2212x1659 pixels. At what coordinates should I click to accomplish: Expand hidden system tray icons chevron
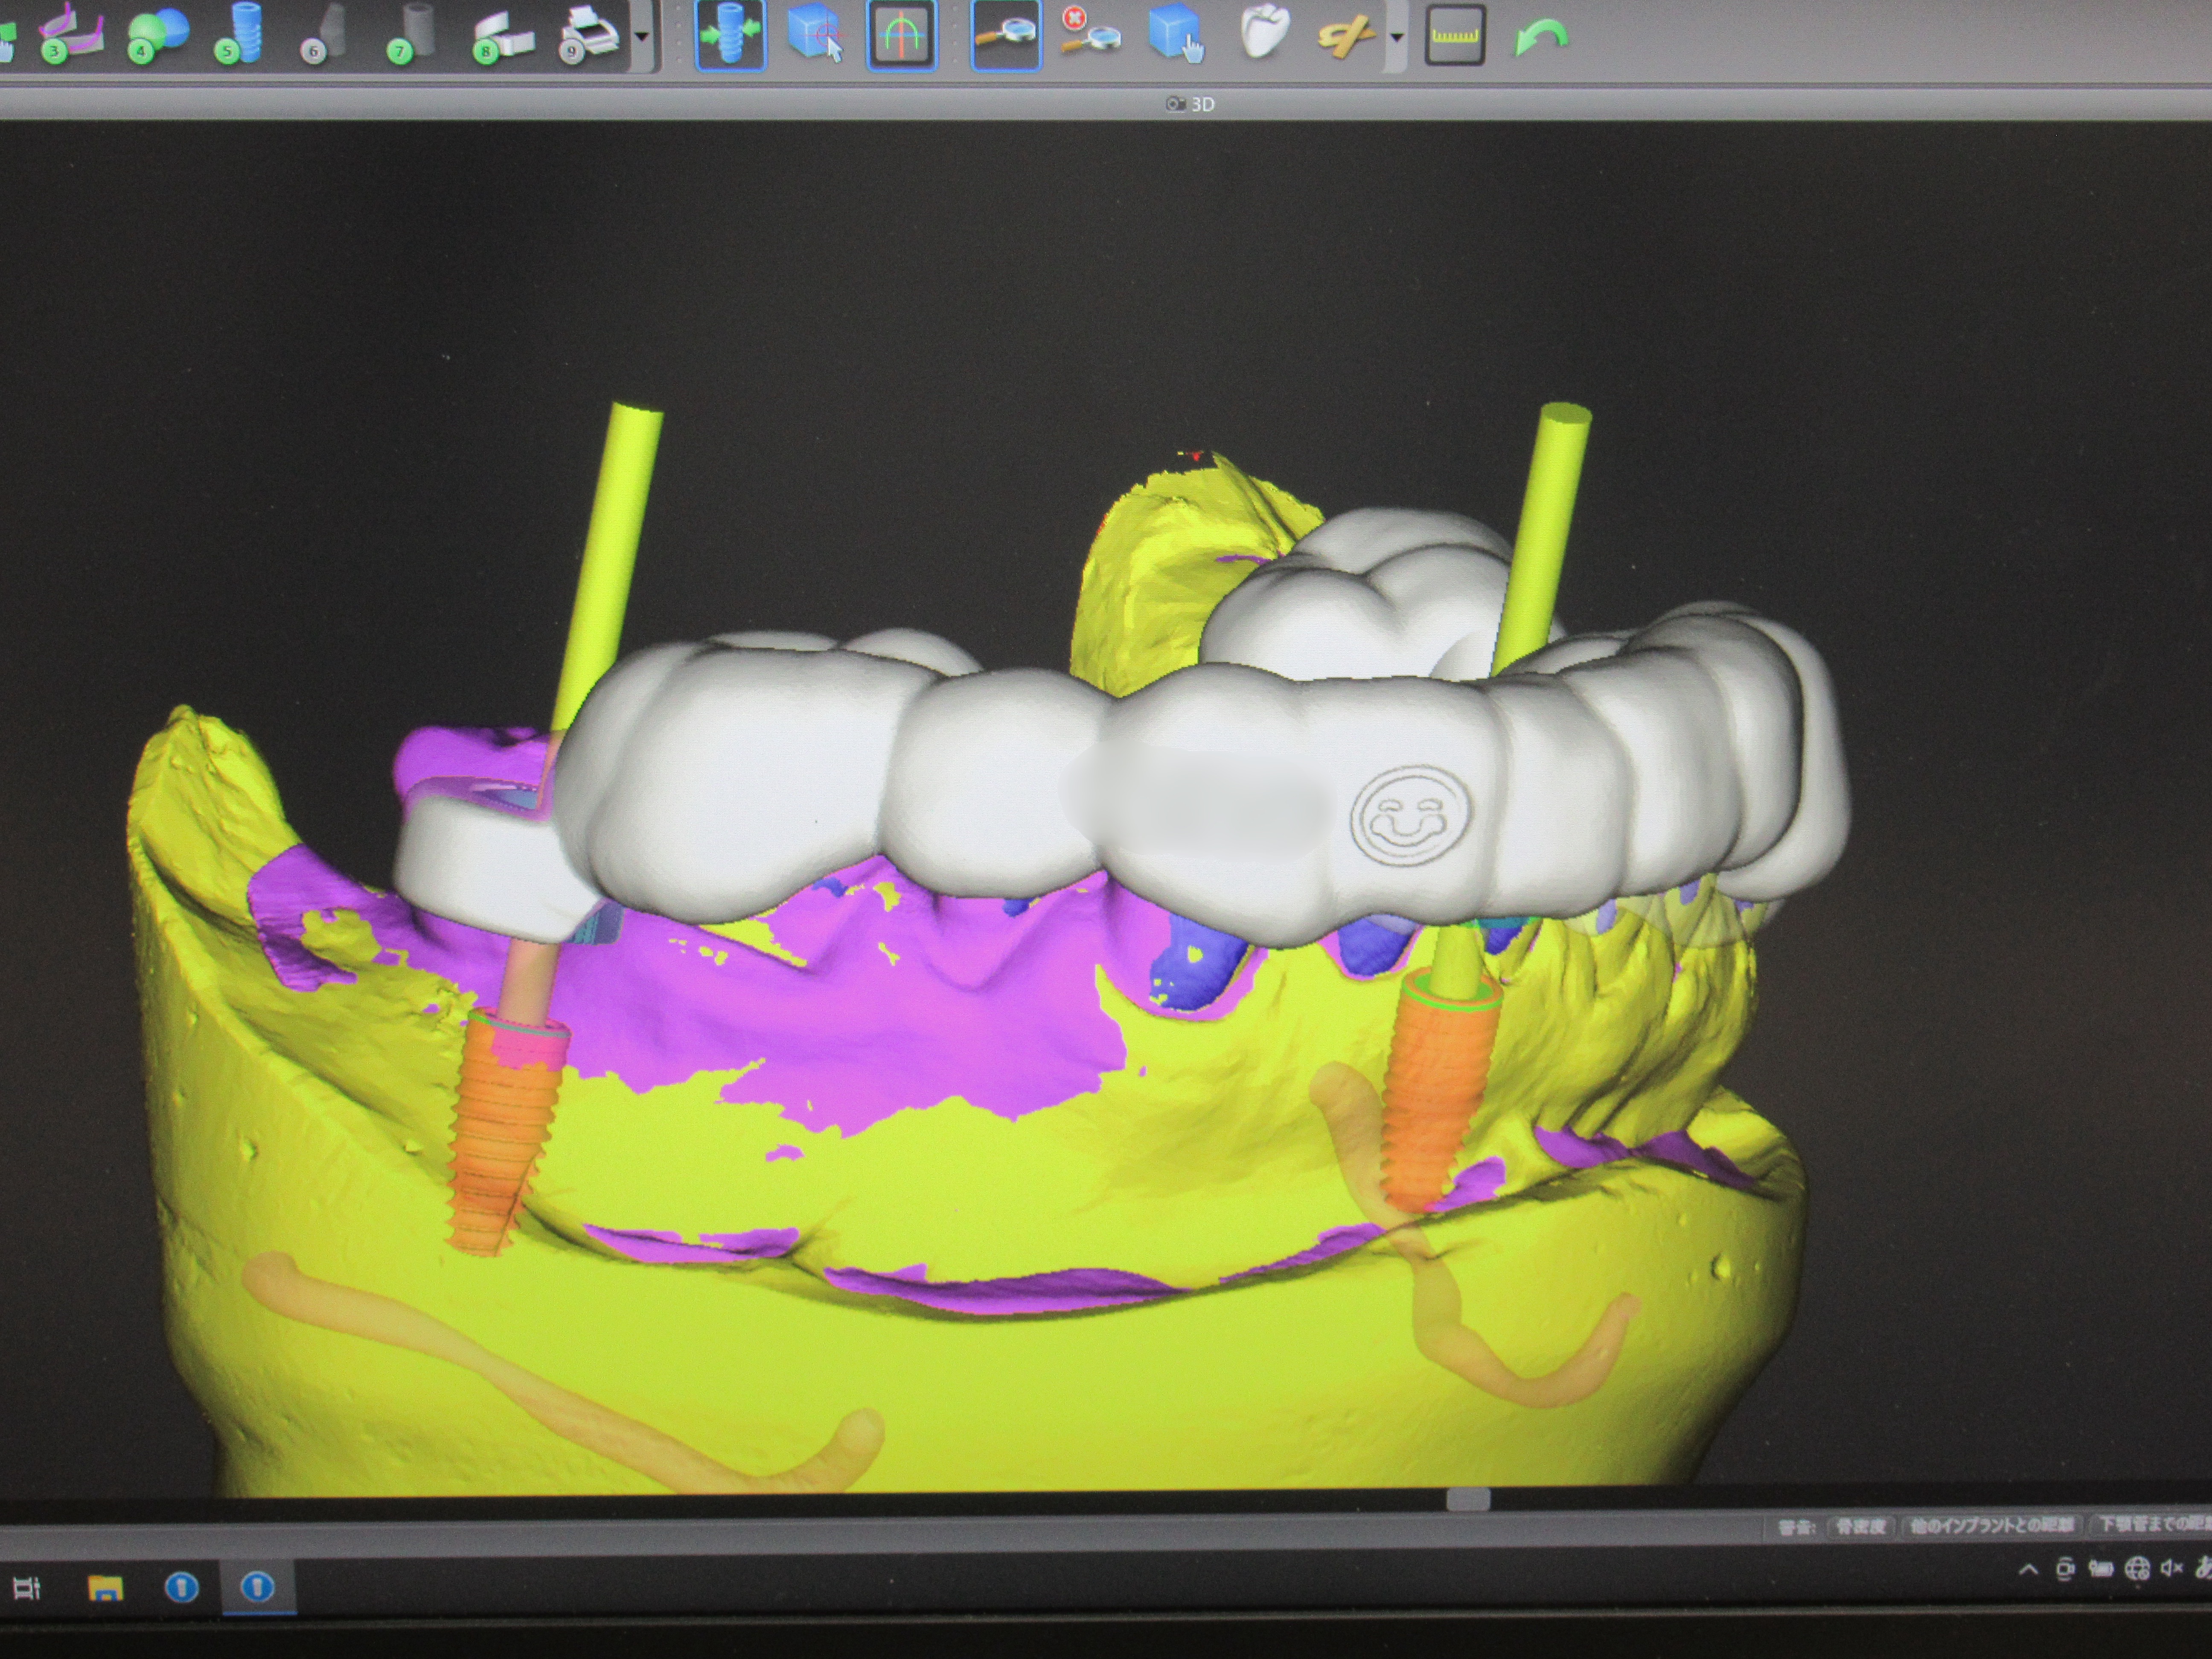[x=2028, y=1570]
